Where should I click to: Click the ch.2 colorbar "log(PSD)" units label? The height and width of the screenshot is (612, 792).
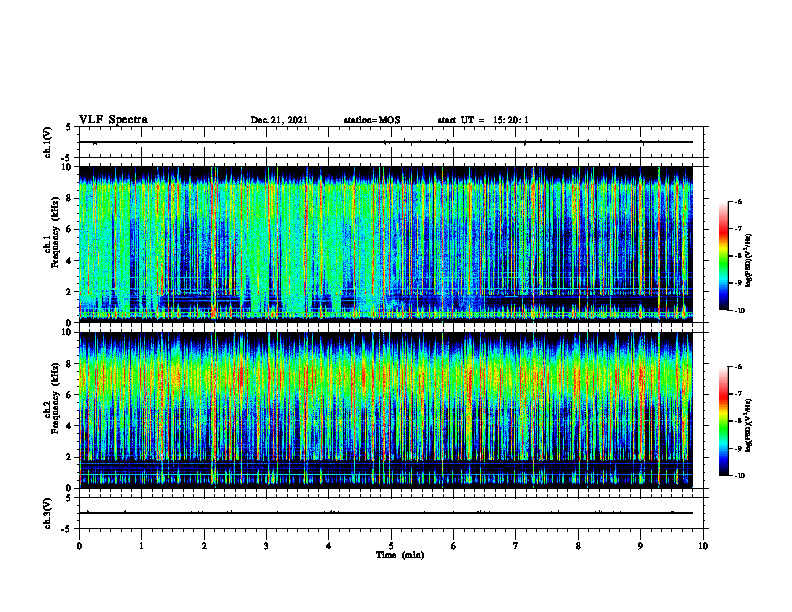coord(749,425)
